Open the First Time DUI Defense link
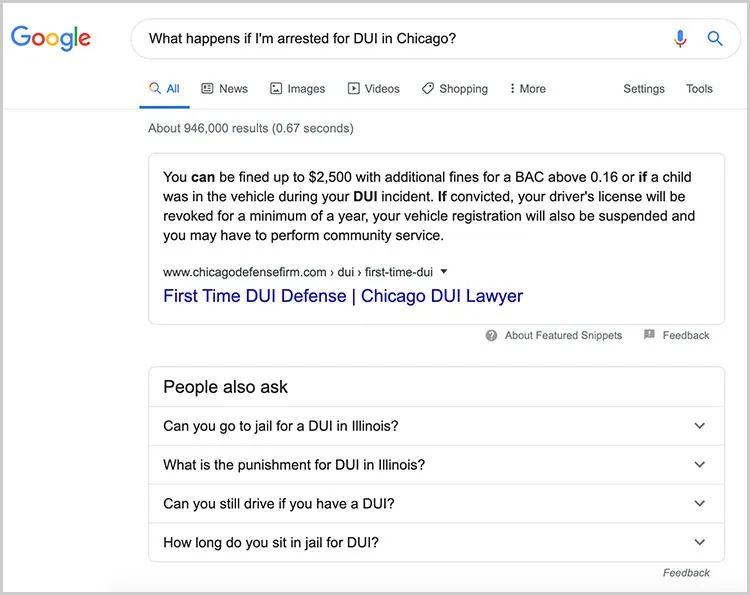 pos(343,296)
